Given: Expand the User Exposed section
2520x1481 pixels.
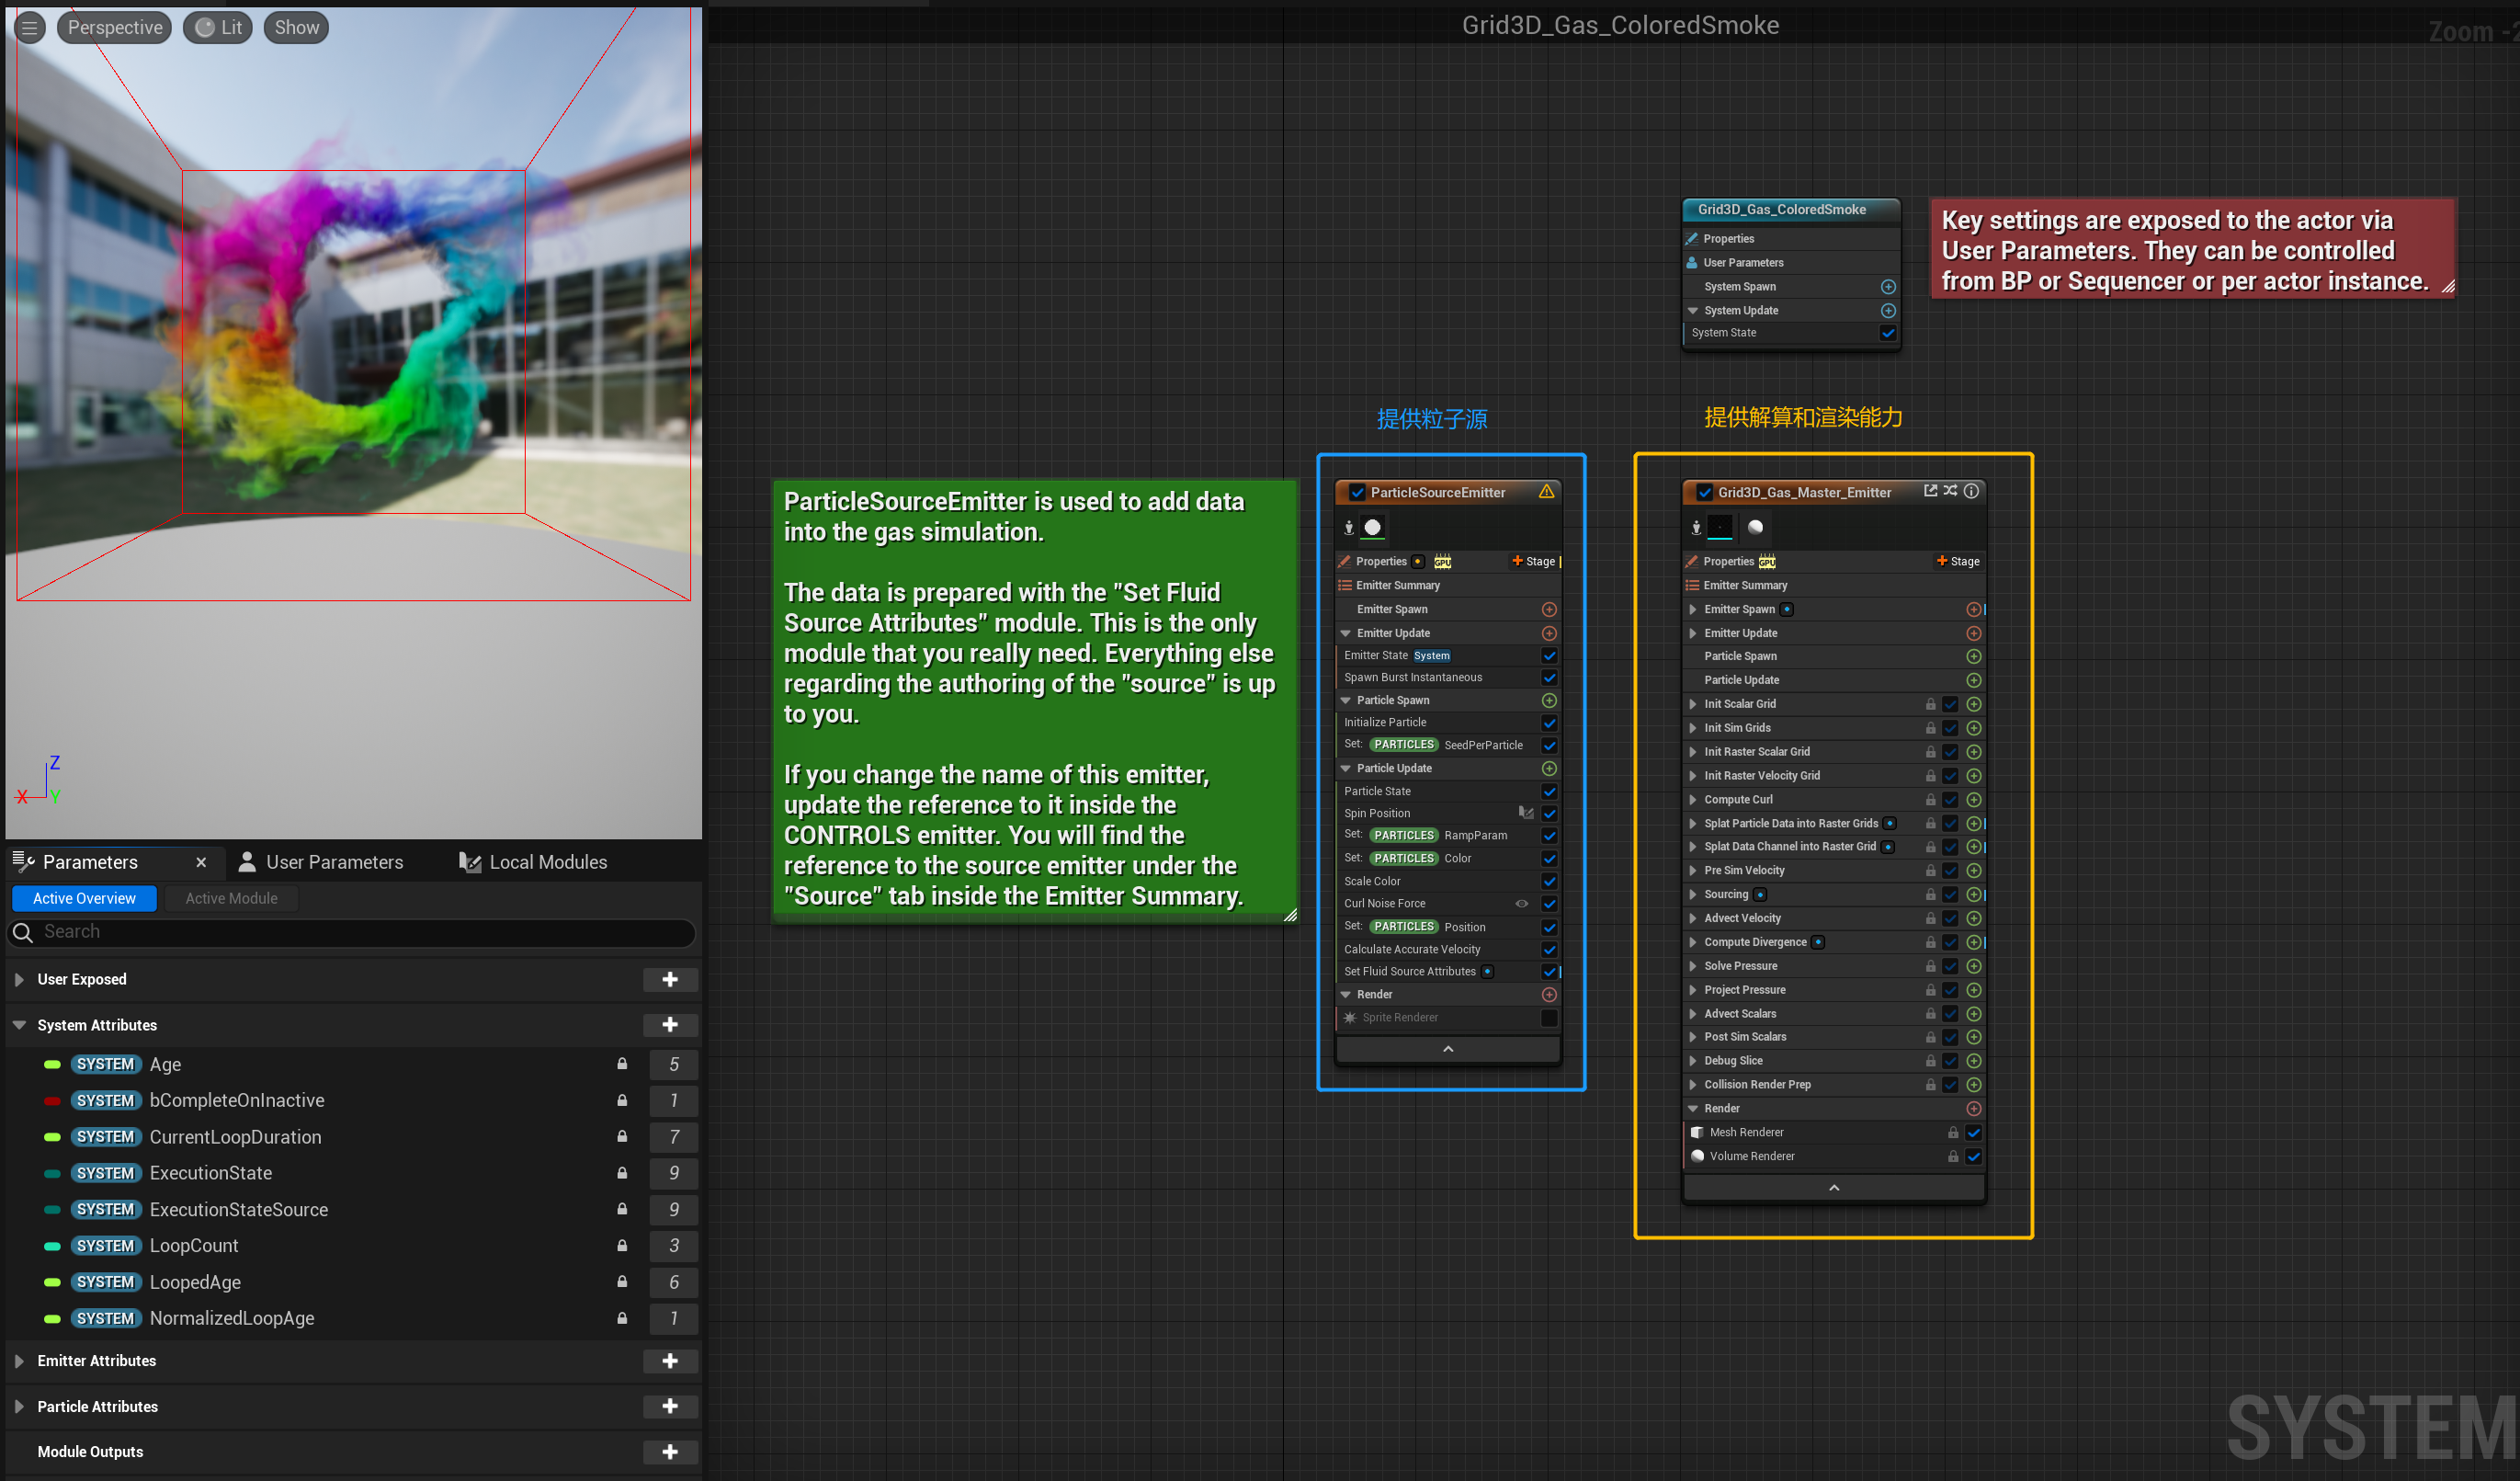Looking at the screenshot, I should pyautogui.click(x=19, y=980).
